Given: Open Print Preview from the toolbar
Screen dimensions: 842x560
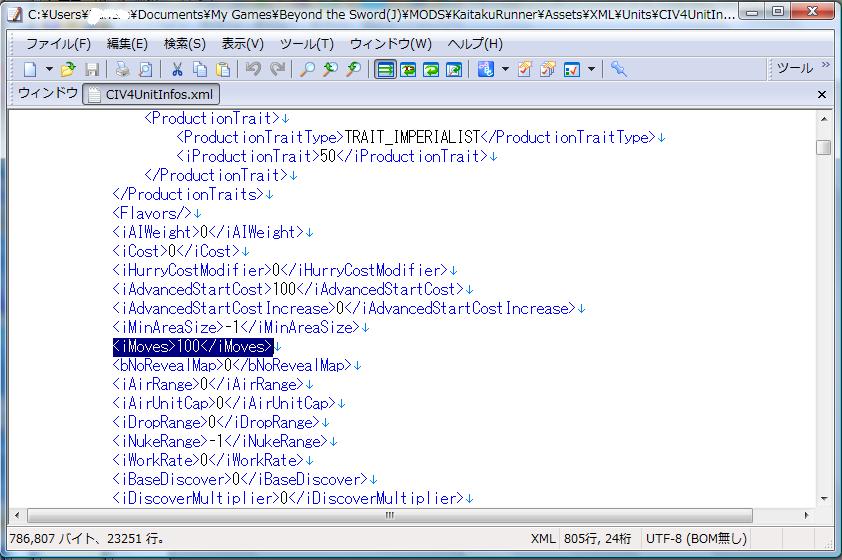Looking at the screenshot, I should (x=146, y=69).
